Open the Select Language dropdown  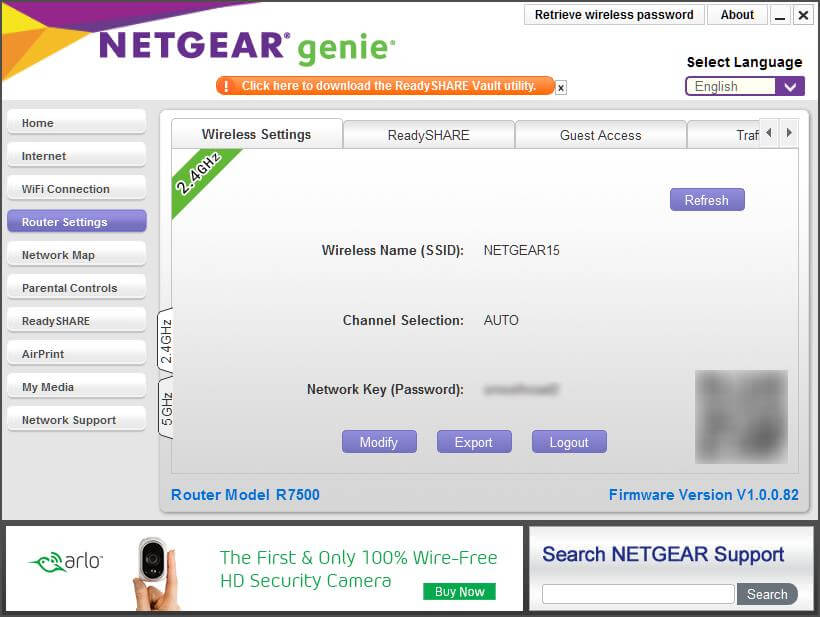coord(745,86)
